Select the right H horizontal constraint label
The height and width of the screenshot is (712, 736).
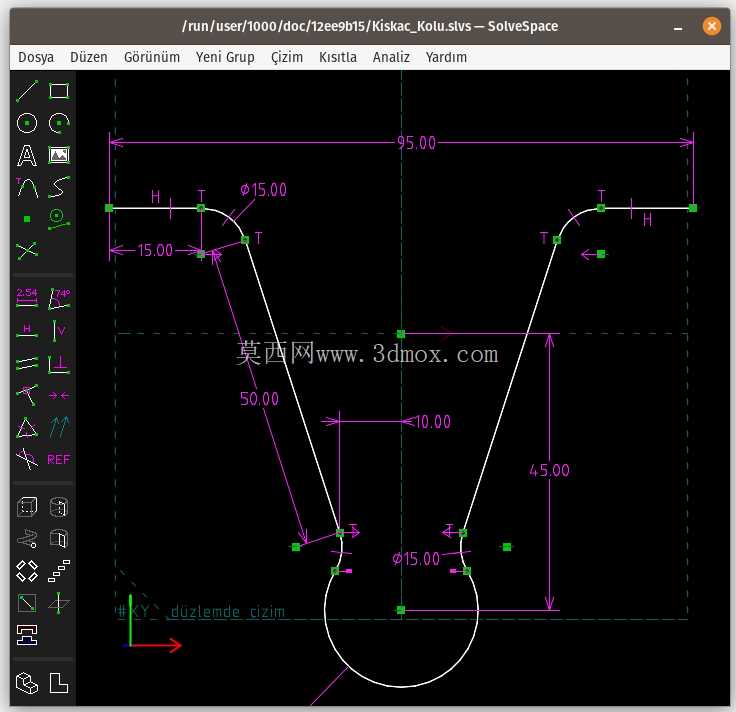click(x=647, y=220)
